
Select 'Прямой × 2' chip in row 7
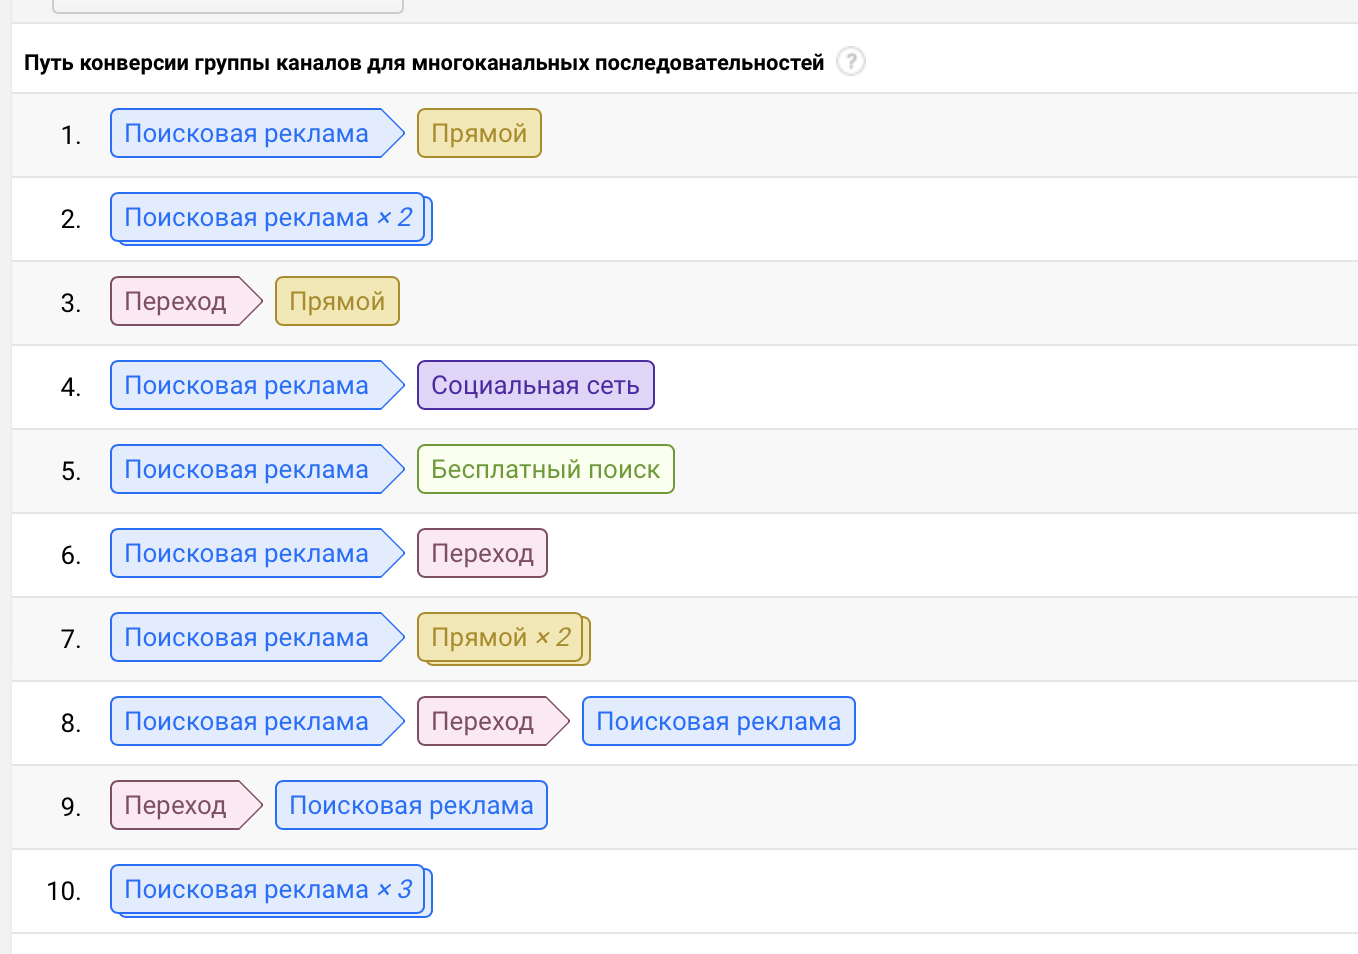click(x=504, y=639)
